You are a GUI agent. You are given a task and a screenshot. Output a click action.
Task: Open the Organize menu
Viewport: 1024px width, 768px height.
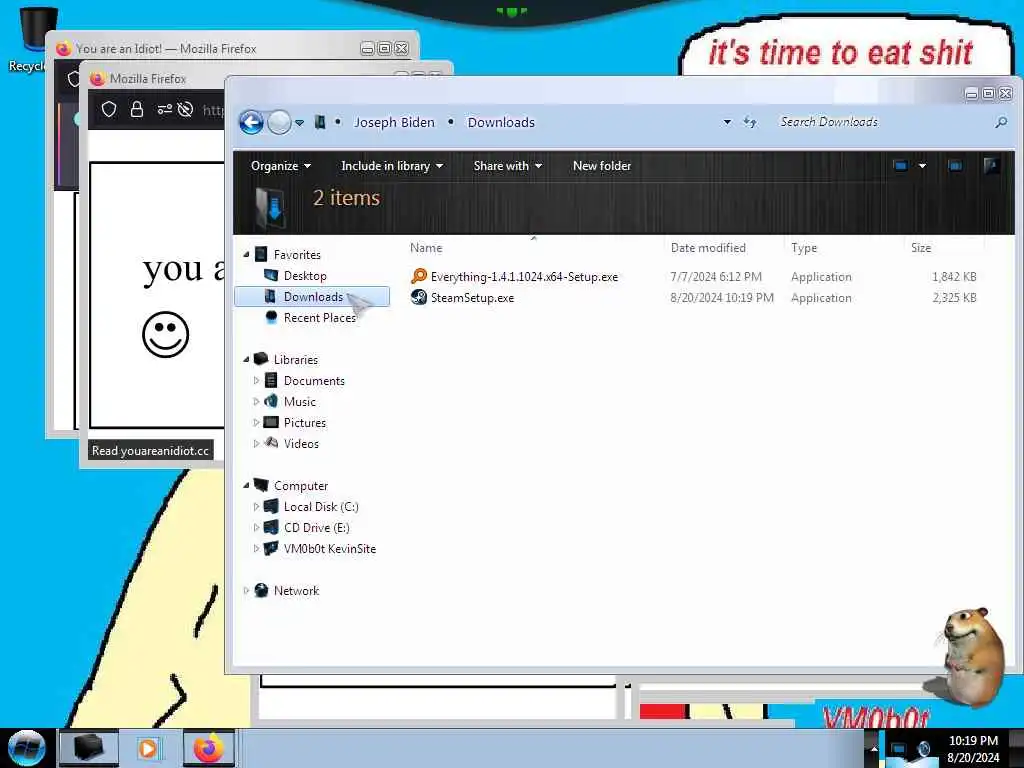(281, 166)
